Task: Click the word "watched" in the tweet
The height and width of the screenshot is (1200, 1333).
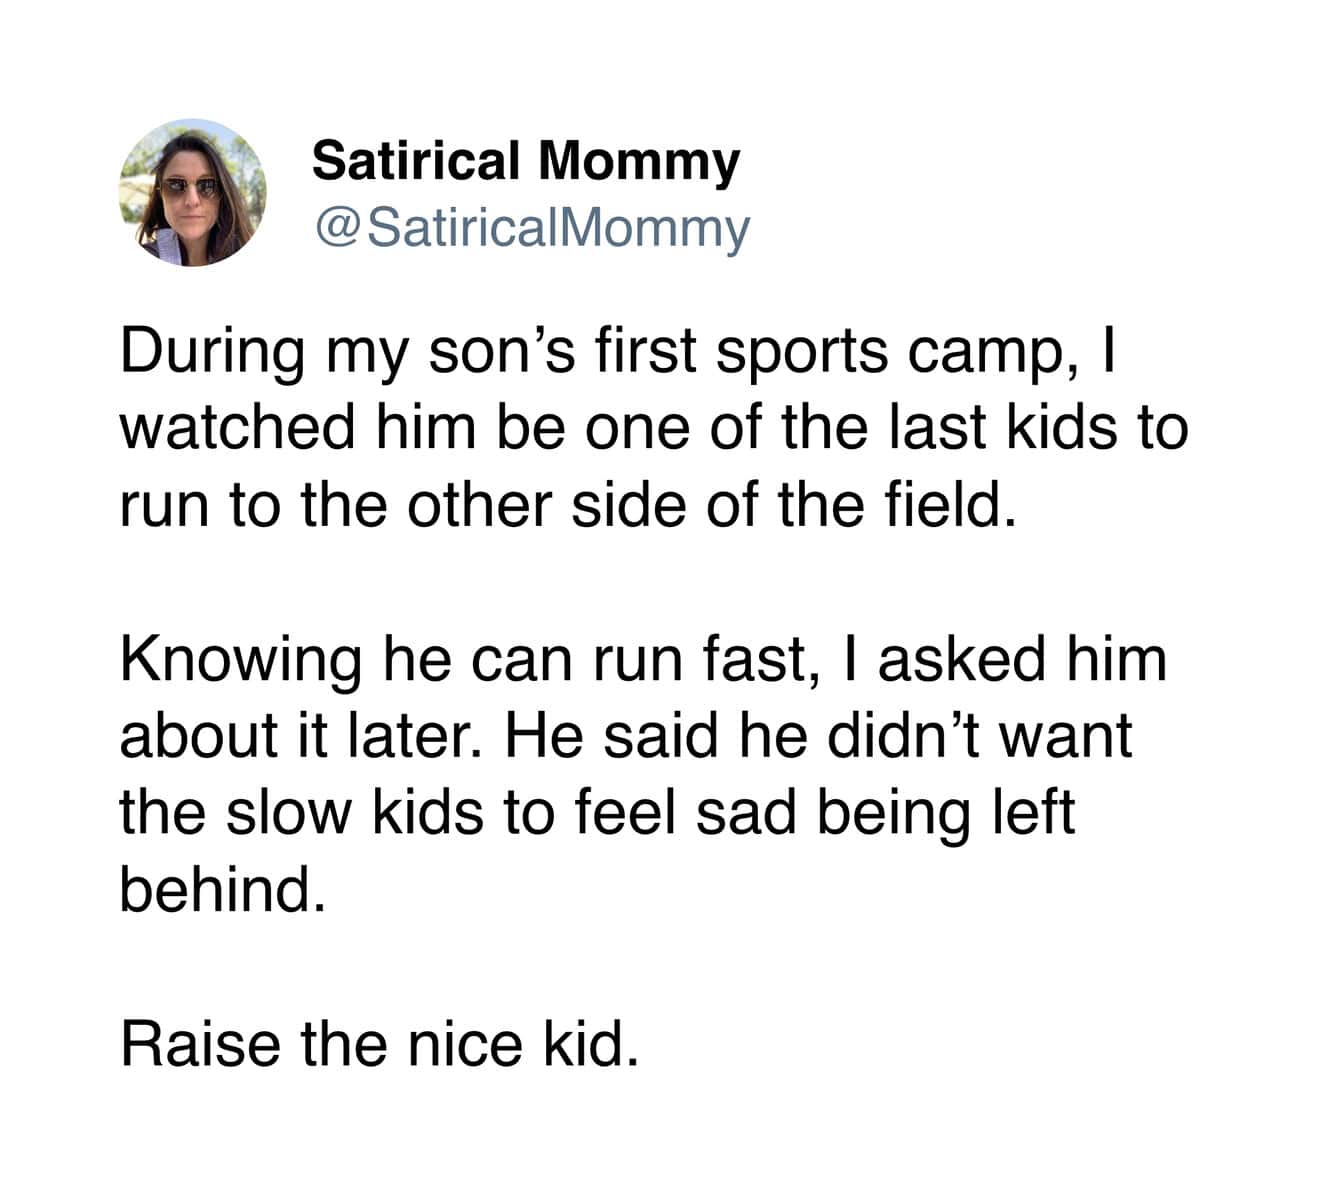Action: click(x=238, y=428)
